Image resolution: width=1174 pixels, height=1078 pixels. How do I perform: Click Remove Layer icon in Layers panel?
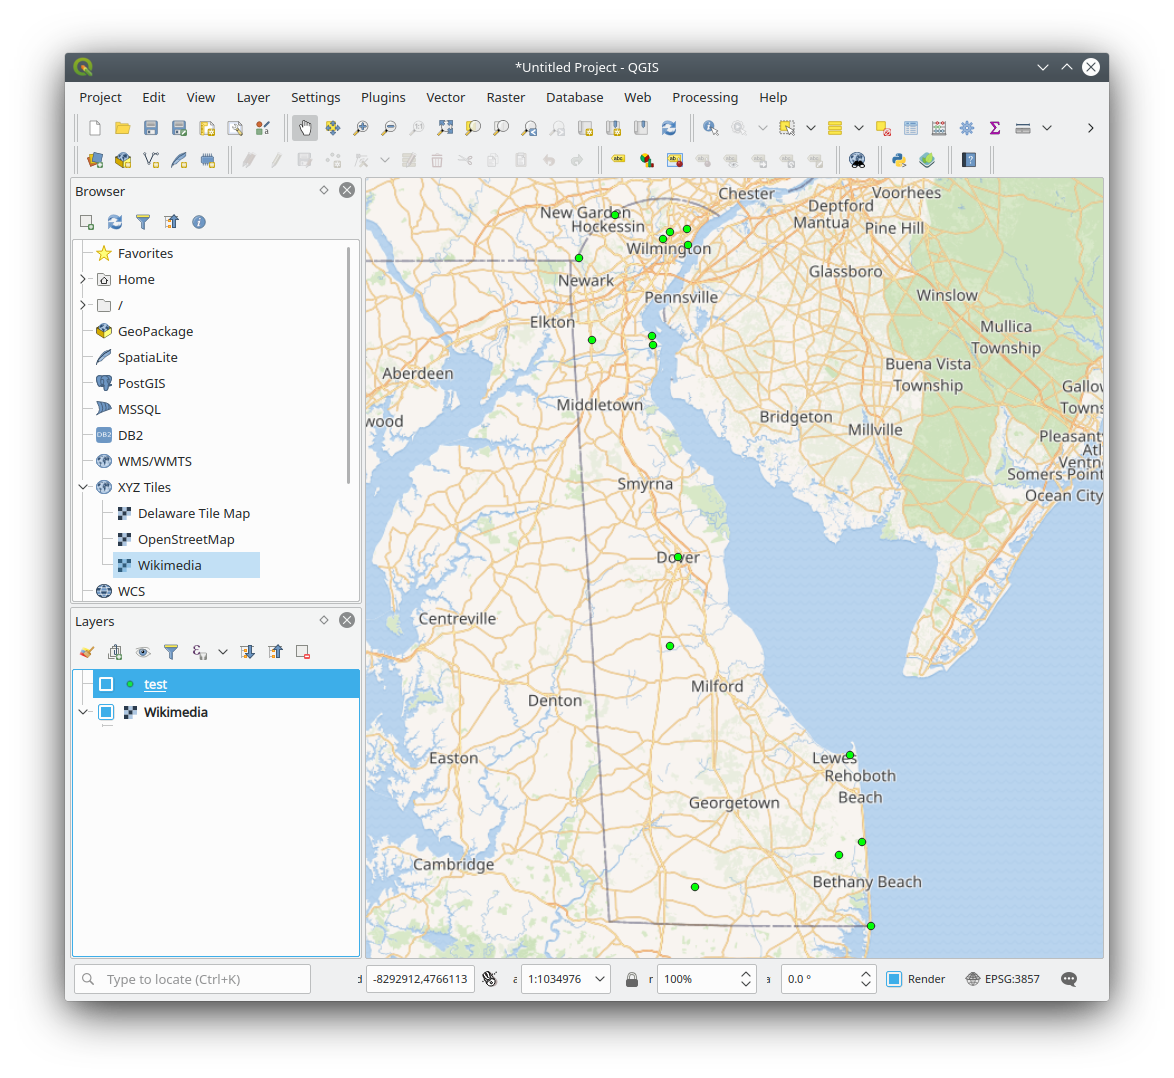pyautogui.click(x=302, y=652)
